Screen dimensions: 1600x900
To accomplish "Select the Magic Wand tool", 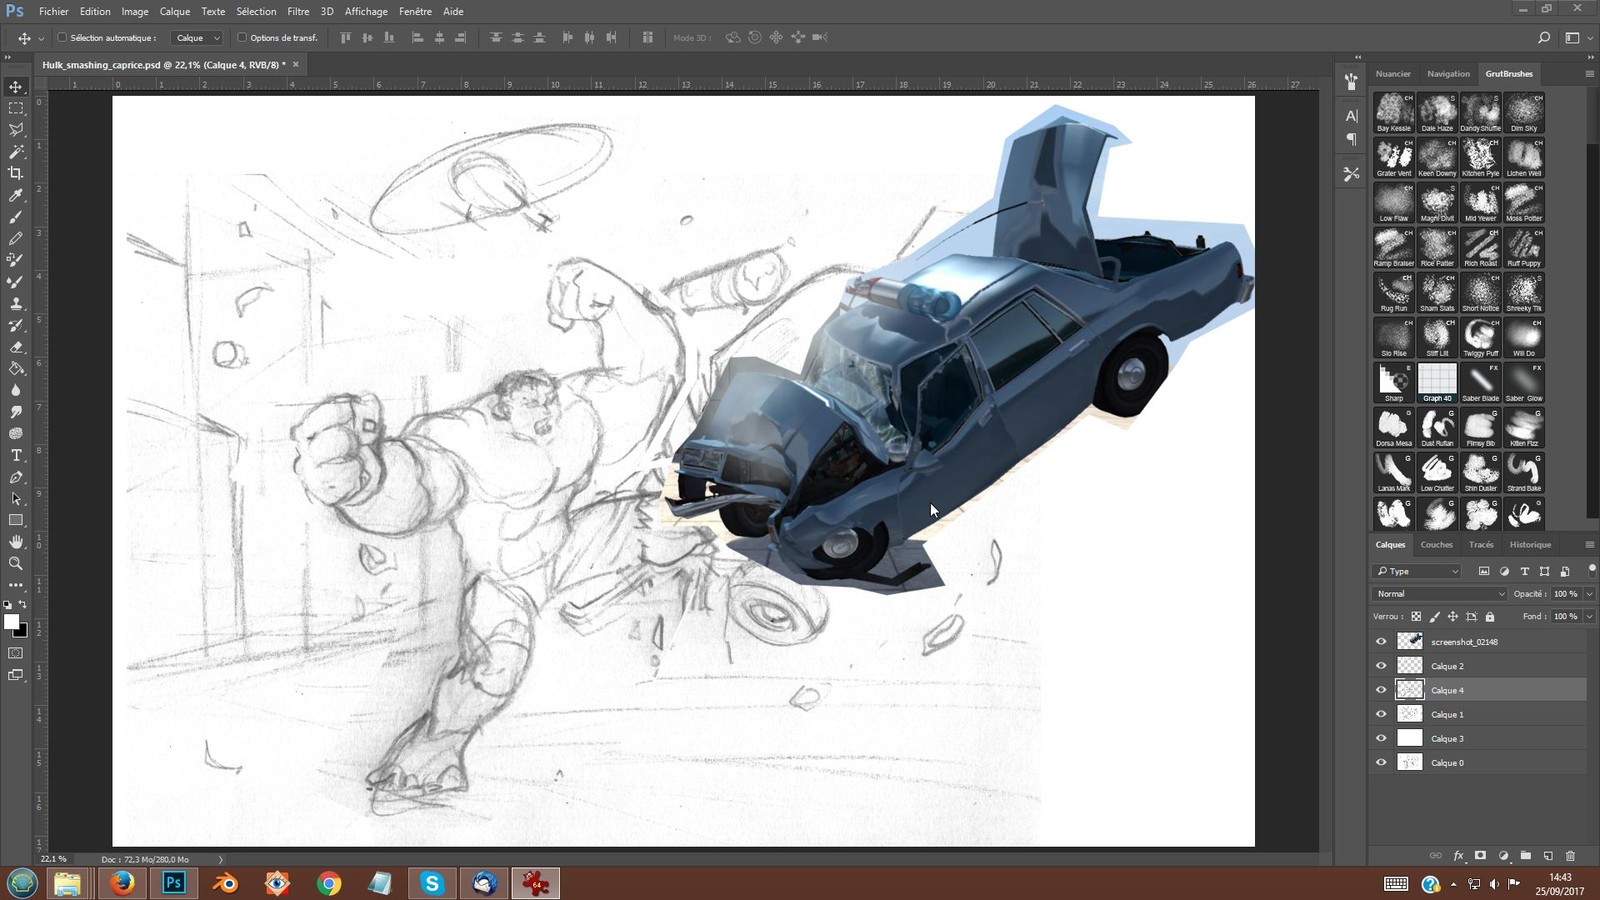I will (x=16, y=152).
